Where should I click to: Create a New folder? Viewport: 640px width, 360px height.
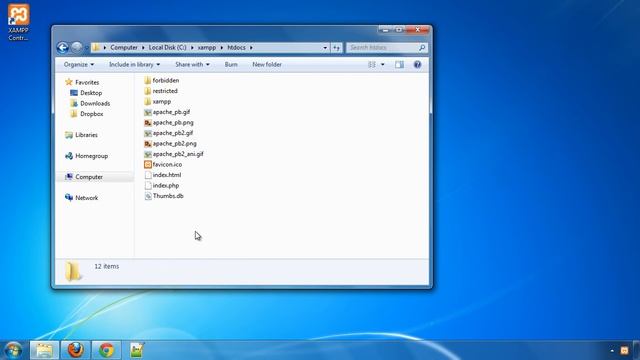point(267,64)
